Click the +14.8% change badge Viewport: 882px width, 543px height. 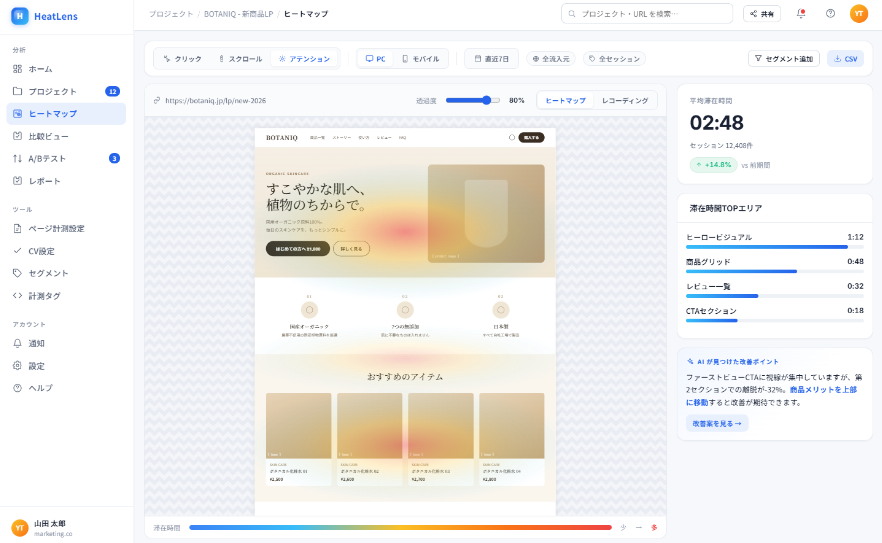pos(713,164)
